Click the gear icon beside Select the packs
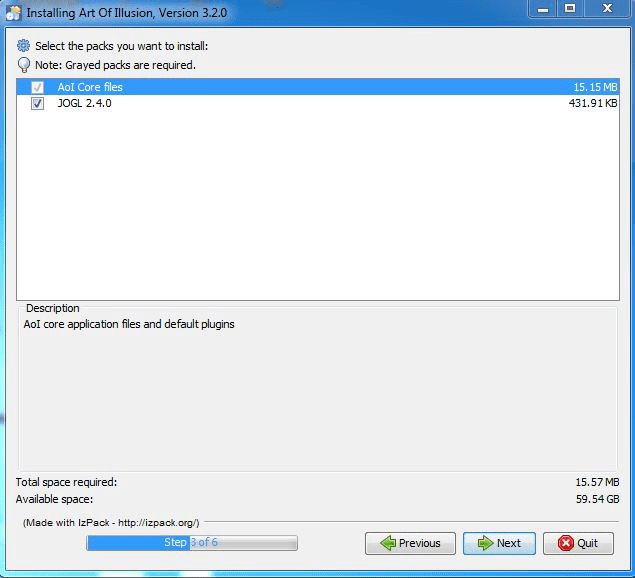The height and width of the screenshot is (578, 635). 23,45
